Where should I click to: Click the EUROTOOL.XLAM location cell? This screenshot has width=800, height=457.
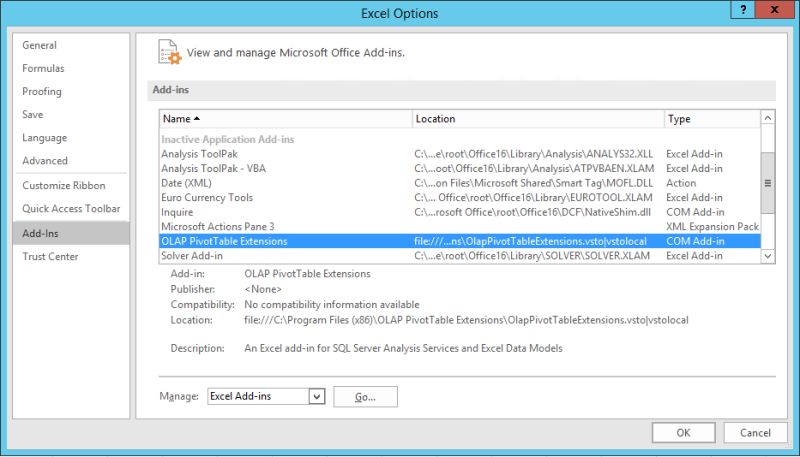533,197
